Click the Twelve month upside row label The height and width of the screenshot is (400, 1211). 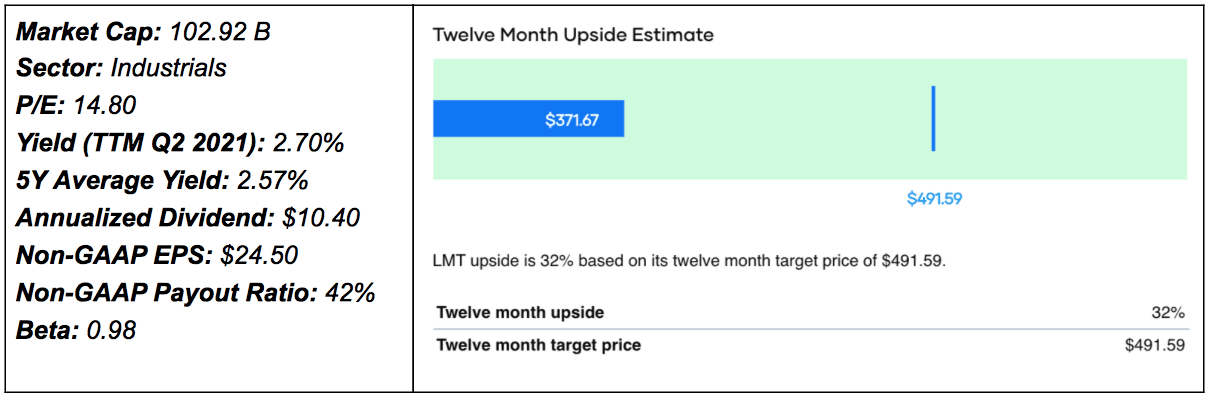pyautogui.click(x=520, y=312)
